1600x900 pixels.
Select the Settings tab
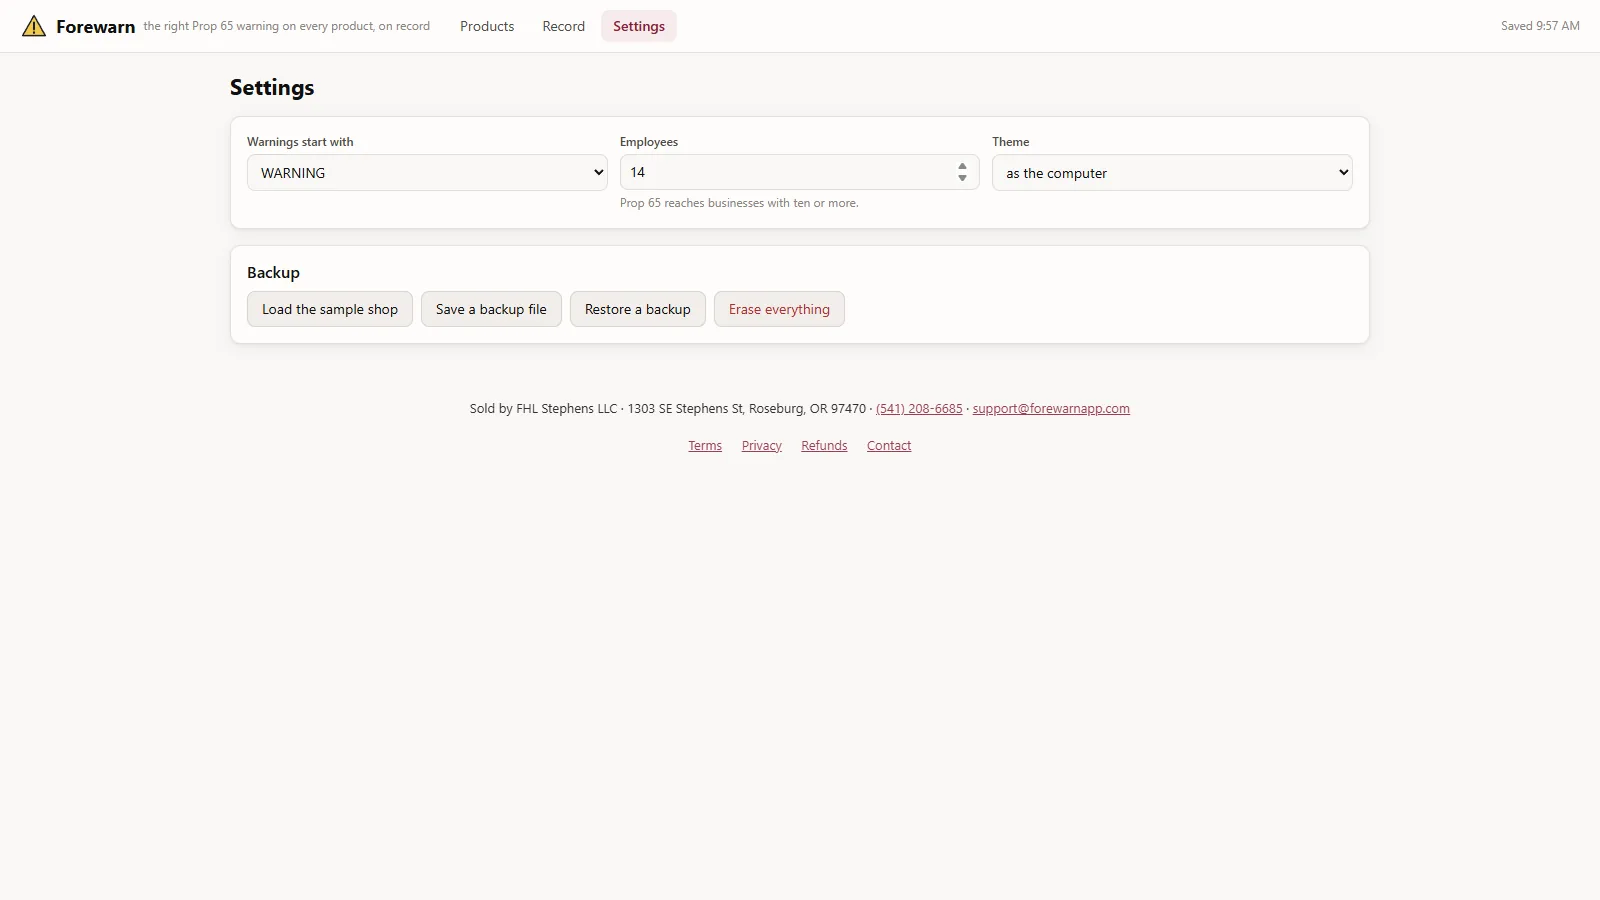[639, 26]
